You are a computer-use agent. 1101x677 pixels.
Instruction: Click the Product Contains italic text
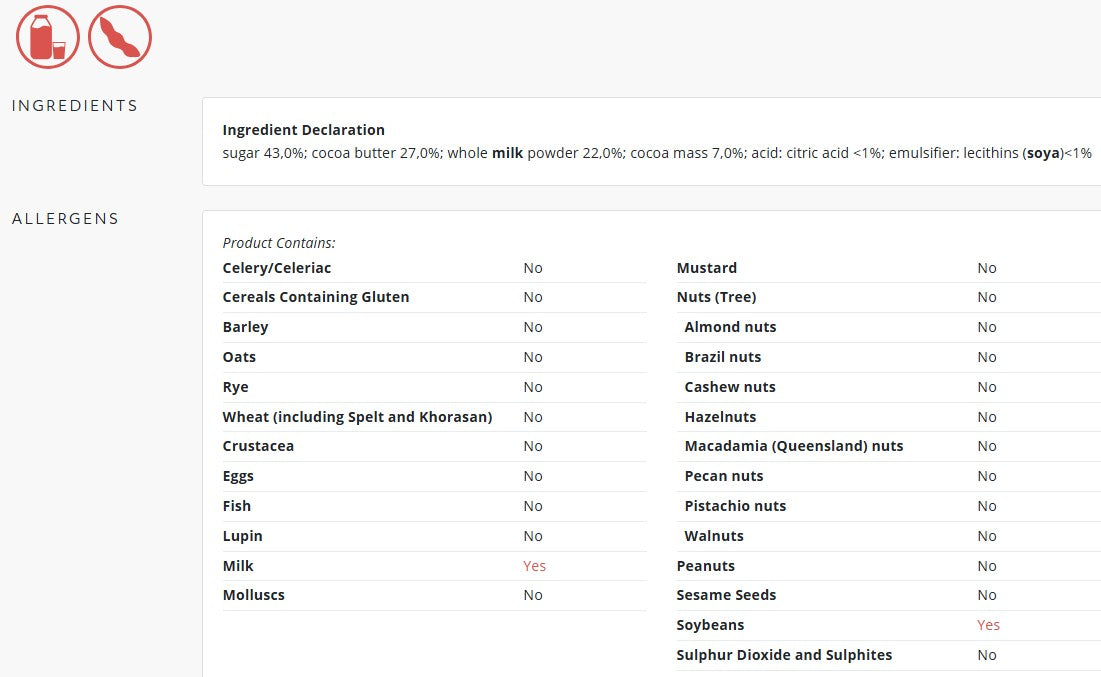pos(279,243)
